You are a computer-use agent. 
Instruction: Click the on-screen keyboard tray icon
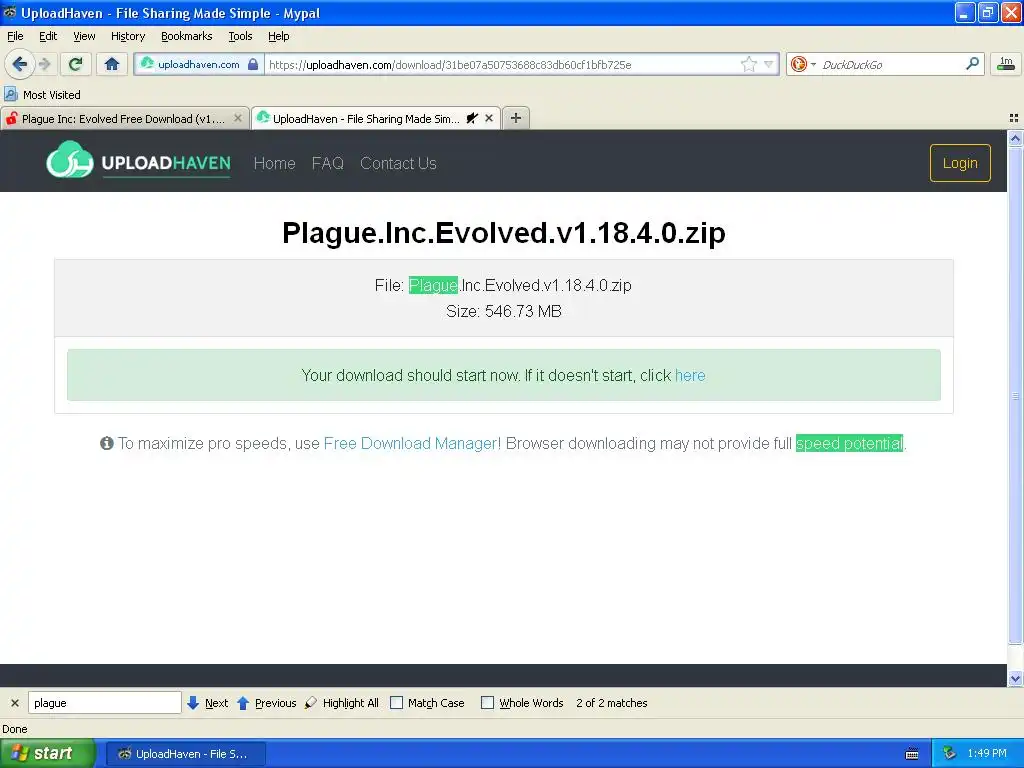pyautogui.click(x=912, y=754)
